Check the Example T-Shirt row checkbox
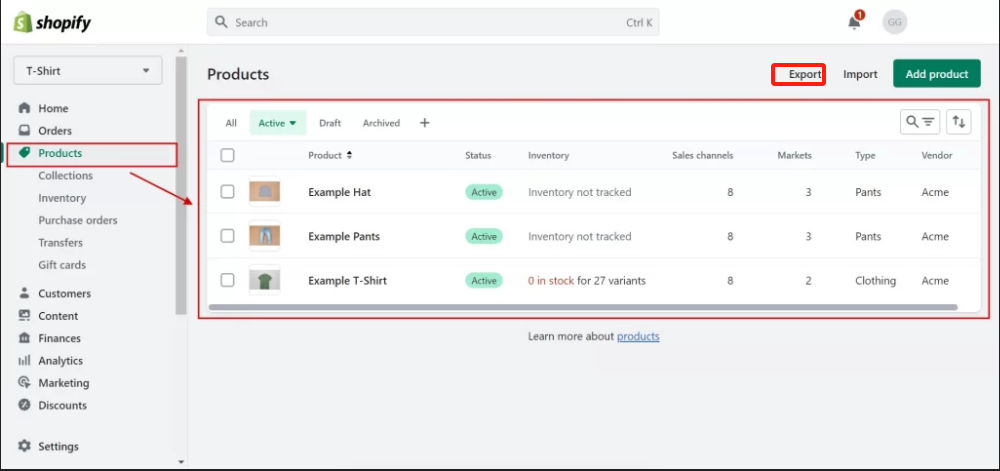The image size is (1000, 471). 228,280
